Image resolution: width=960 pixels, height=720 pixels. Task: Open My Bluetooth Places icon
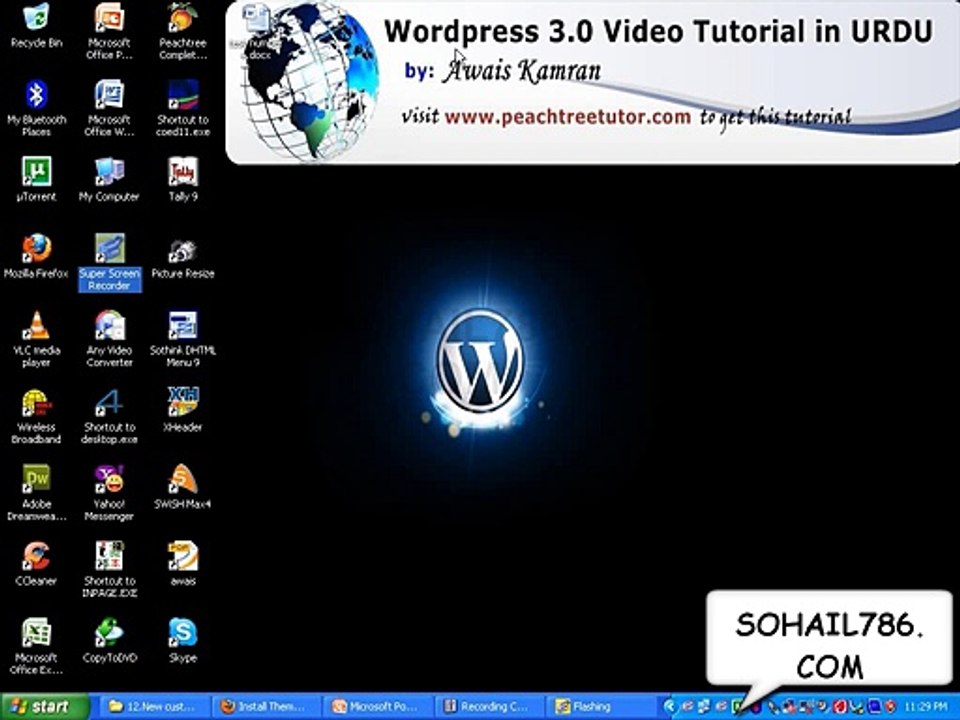[36, 108]
